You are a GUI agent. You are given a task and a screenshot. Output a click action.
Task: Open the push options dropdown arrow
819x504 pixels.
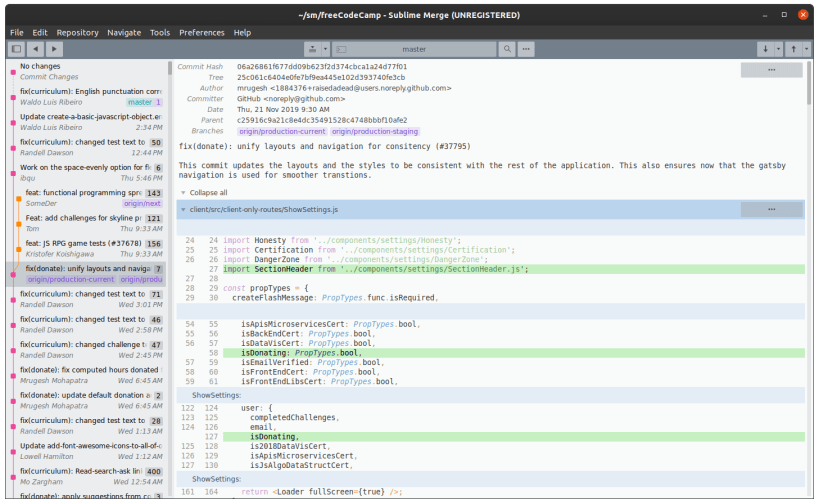(x=806, y=49)
